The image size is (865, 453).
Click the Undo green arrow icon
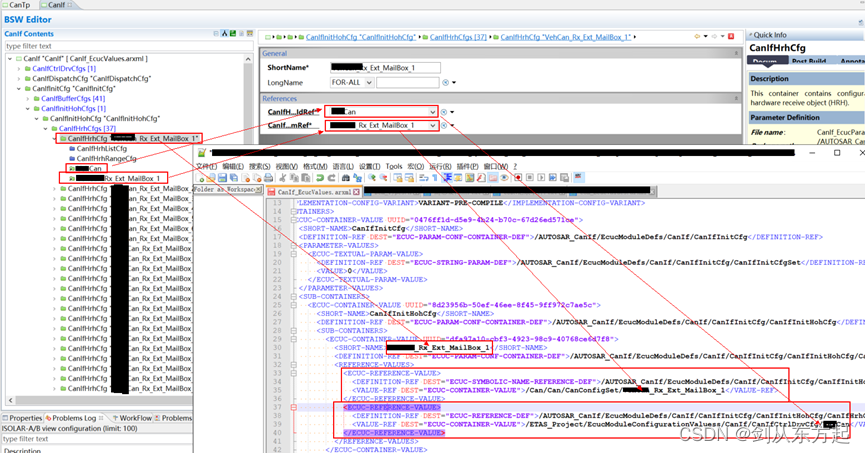click(320, 178)
